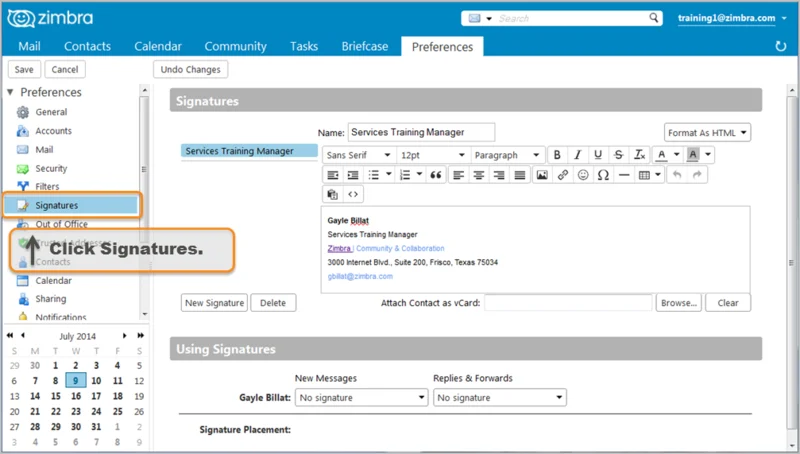Open Replies & Forwards signature dropdown
800x454 pixels.
499,397
